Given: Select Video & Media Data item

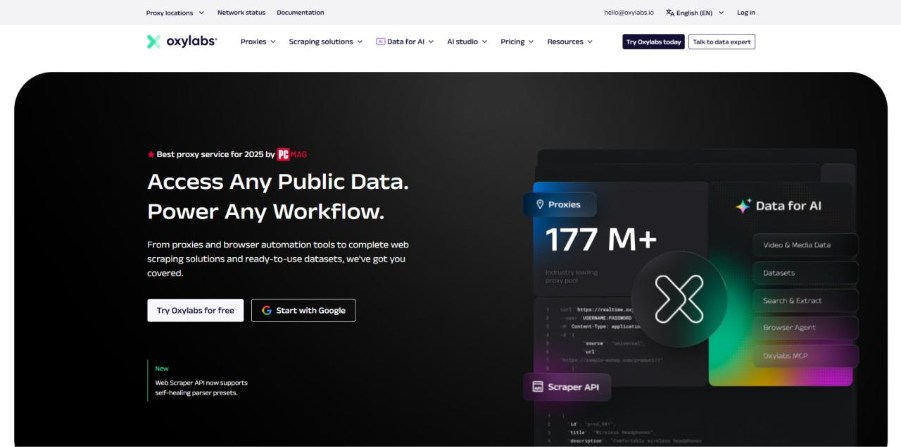Looking at the screenshot, I should pos(806,245).
